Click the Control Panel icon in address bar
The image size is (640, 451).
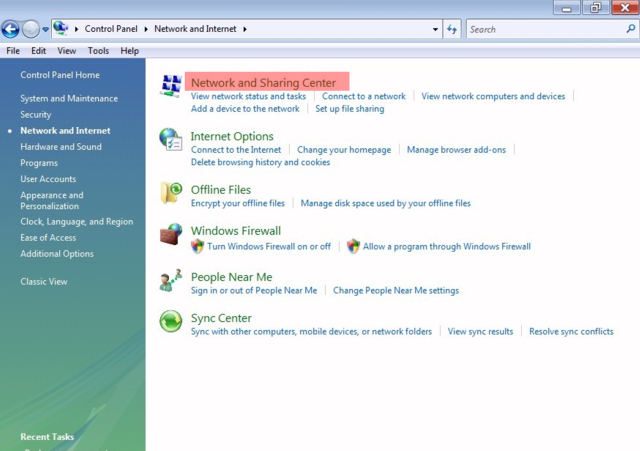pos(61,28)
